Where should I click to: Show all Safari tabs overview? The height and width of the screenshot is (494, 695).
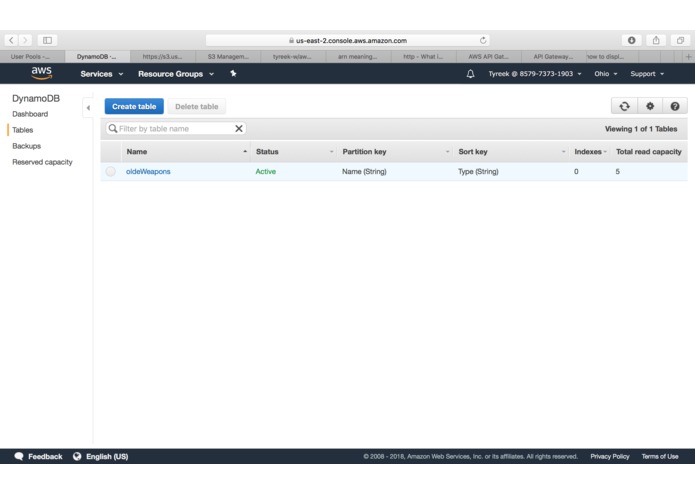680,40
